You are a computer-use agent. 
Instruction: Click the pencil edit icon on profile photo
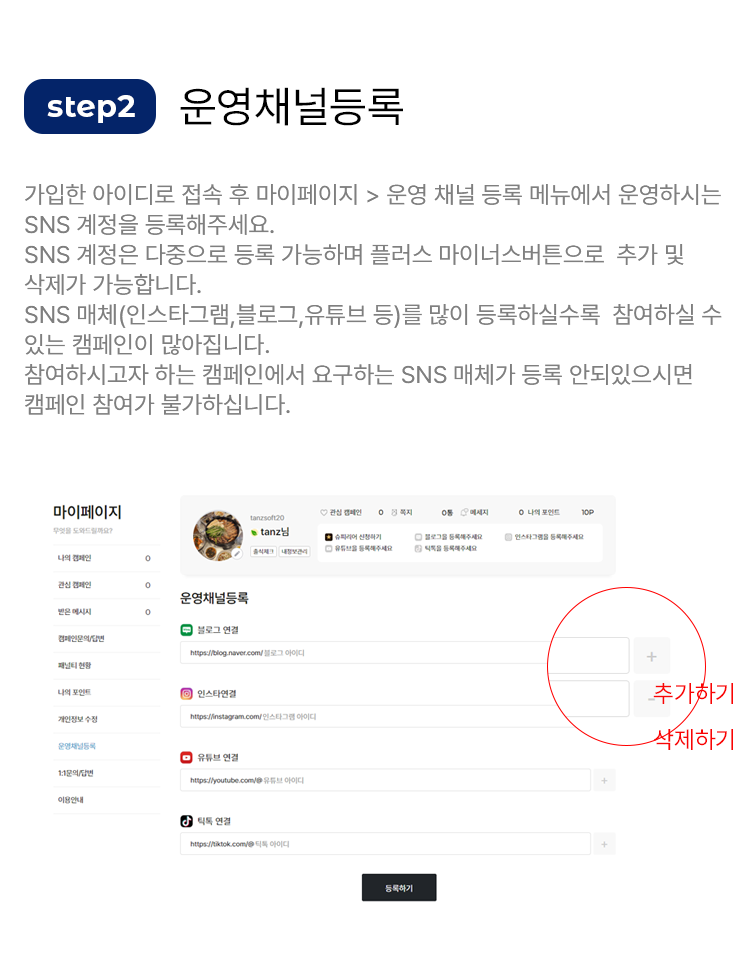pyautogui.click(x=237, y=553)
